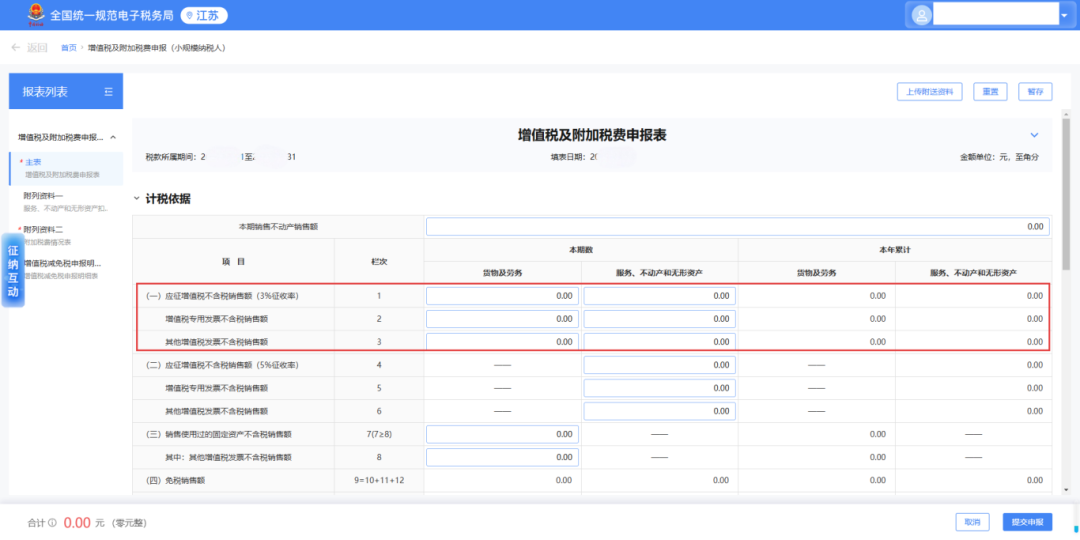Image resolution: width=1080 pixels, height=540 pixels.
Task: Collapse the 计税依据 section
Action: pyautogui.click(x=137, y=199)
